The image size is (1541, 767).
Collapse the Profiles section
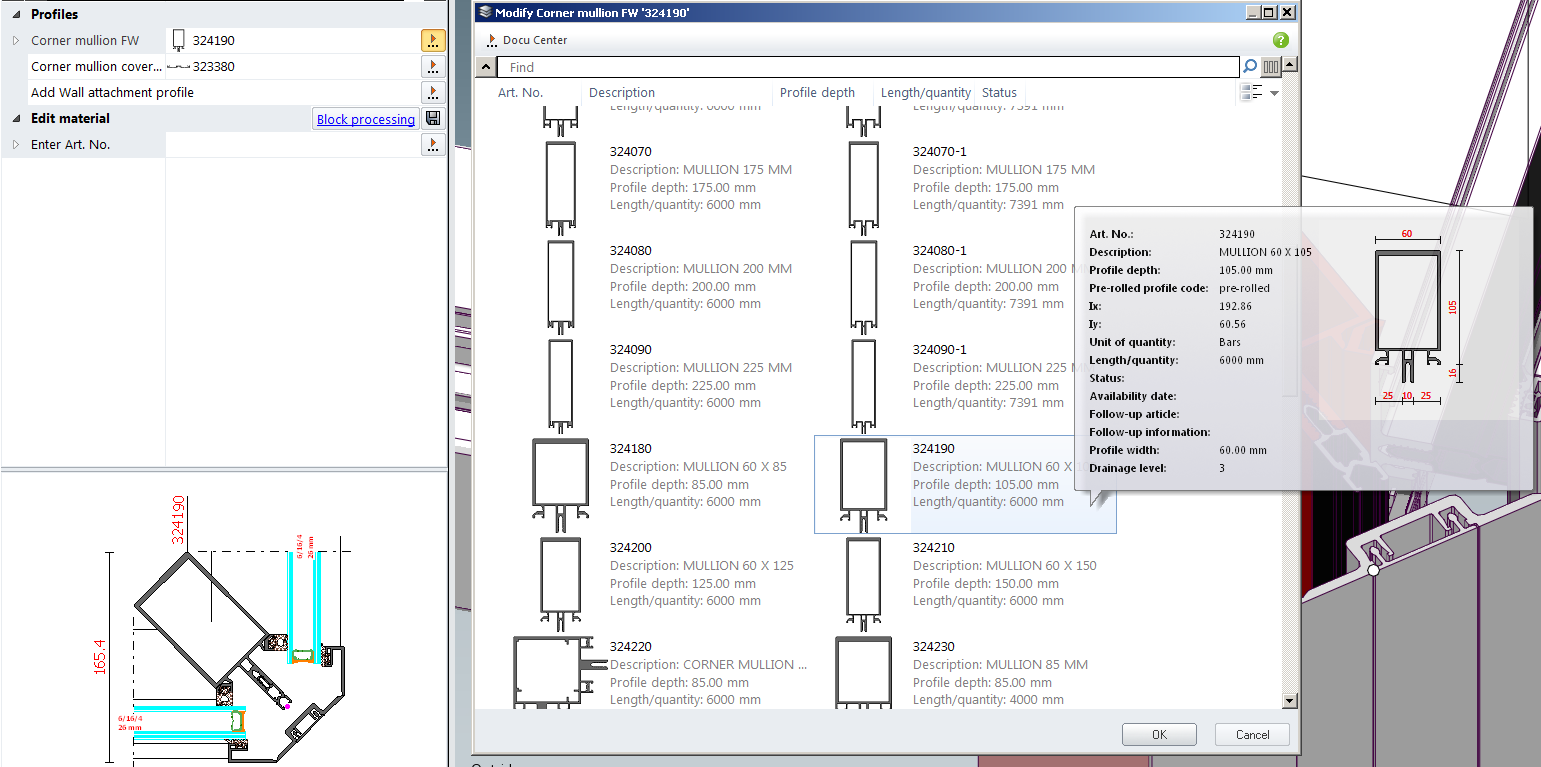pyautogui.click(x=16, y=15)
